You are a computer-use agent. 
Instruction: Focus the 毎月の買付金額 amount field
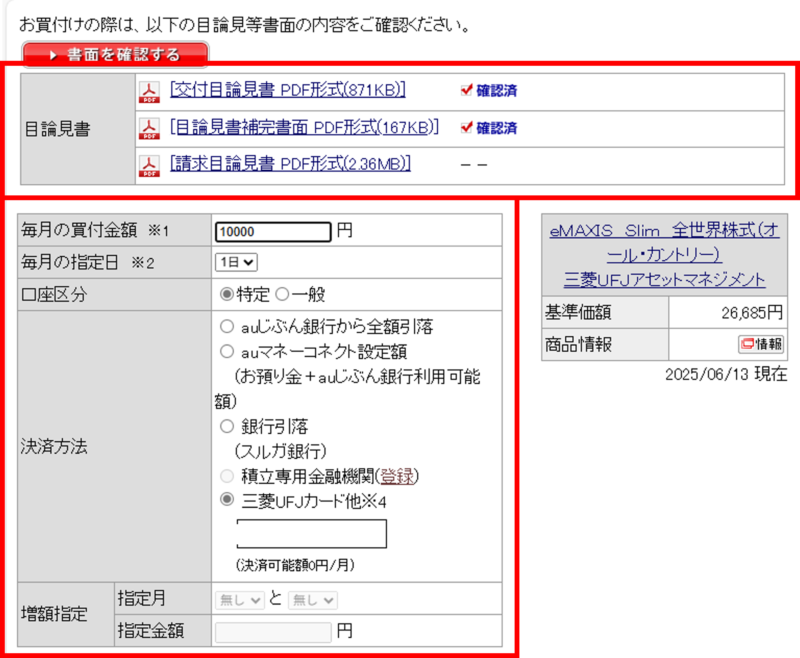273,232
